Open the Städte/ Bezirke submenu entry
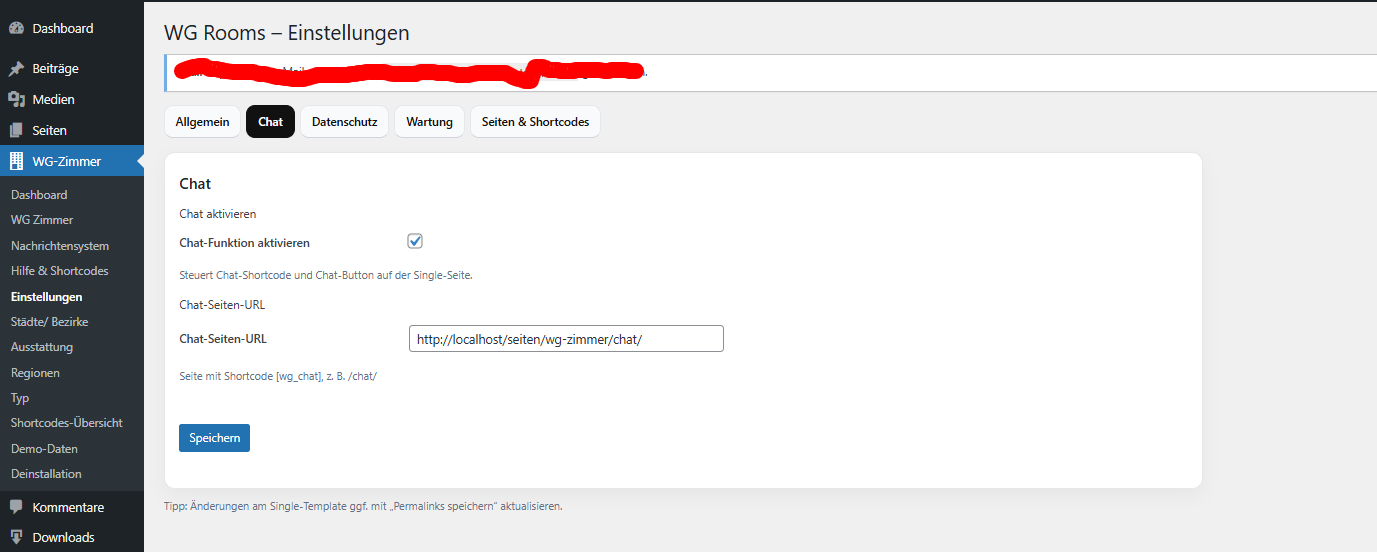 click(49, 322)
